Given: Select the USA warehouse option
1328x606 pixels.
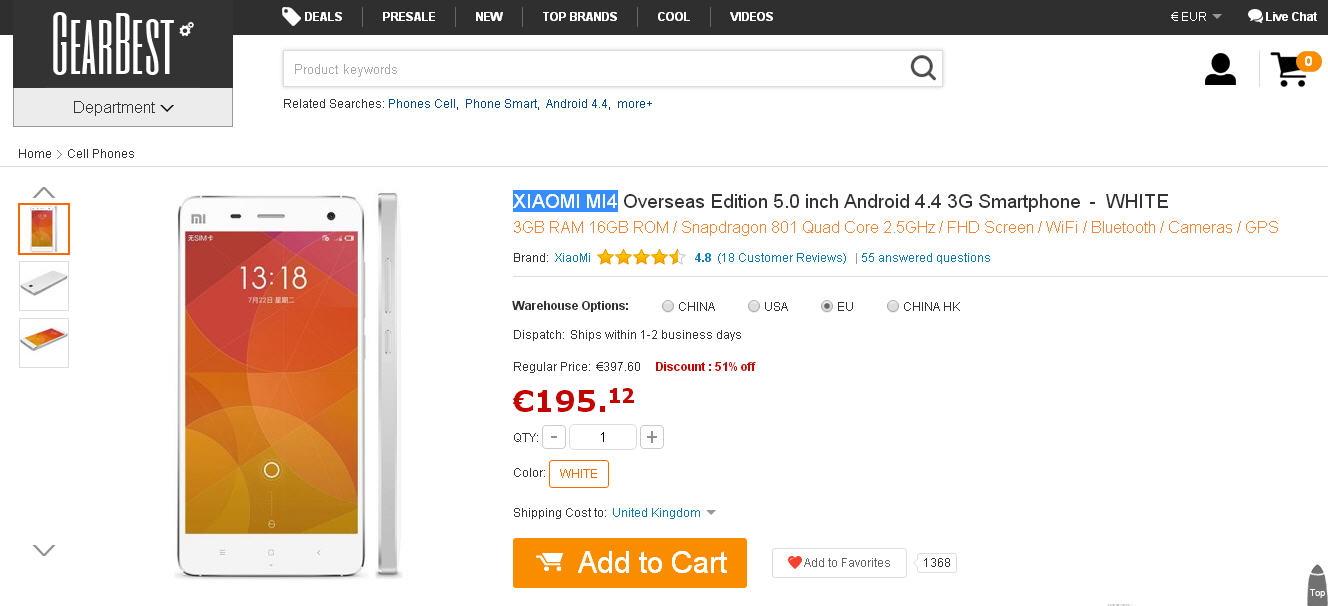Looking at the screenshot, I should click(754, 306).
